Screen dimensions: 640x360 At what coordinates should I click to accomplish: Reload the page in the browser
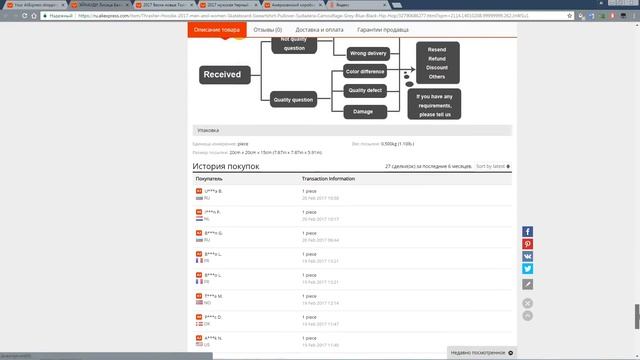(x=24, y=16)
